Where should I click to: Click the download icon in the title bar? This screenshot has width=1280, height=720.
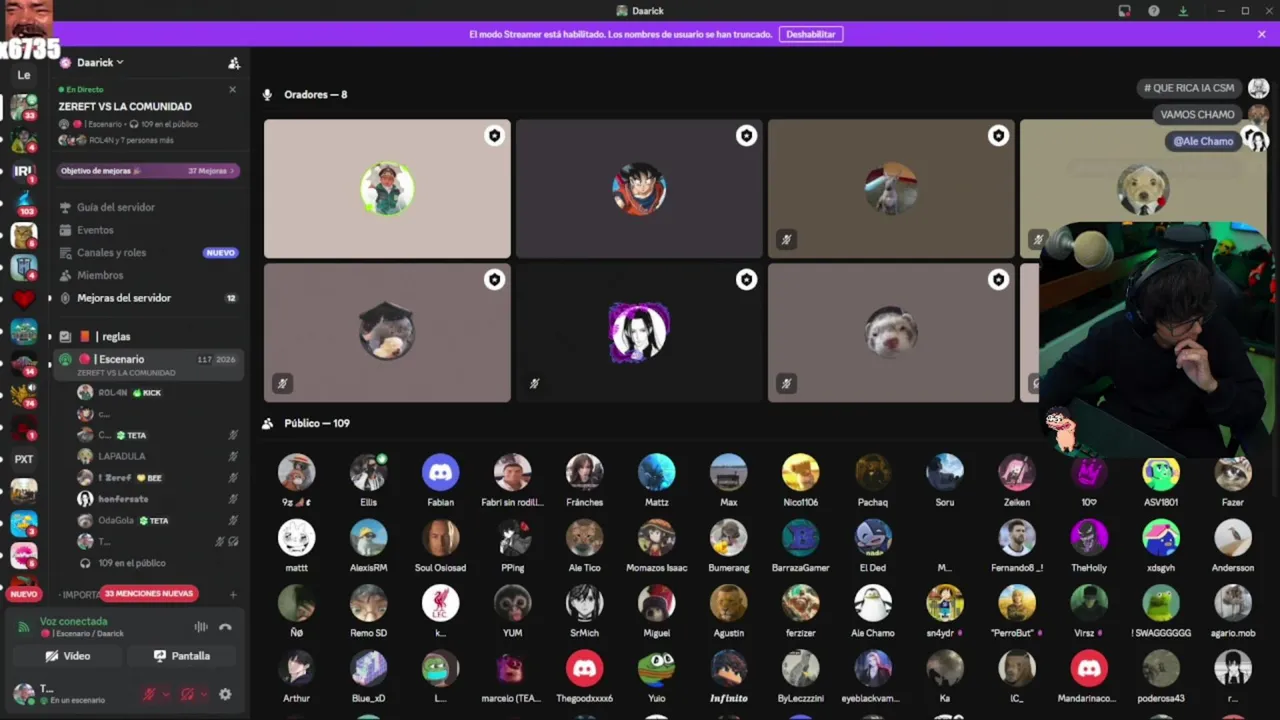[1183, 11]
